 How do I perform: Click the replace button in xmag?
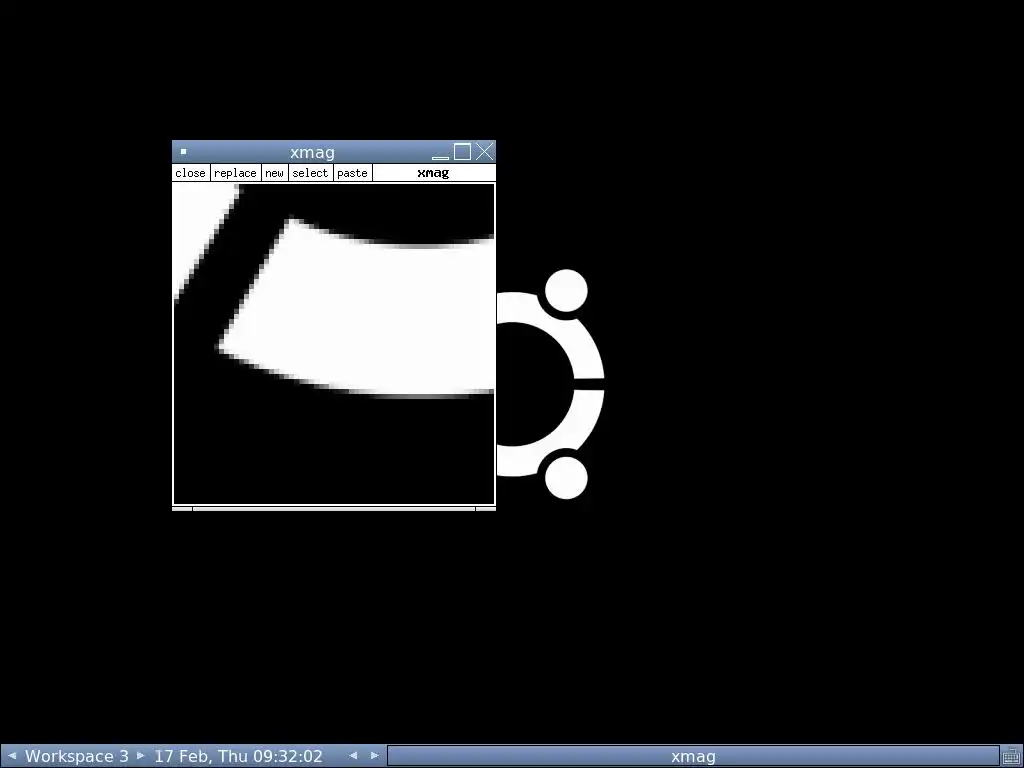coord(235,173)
